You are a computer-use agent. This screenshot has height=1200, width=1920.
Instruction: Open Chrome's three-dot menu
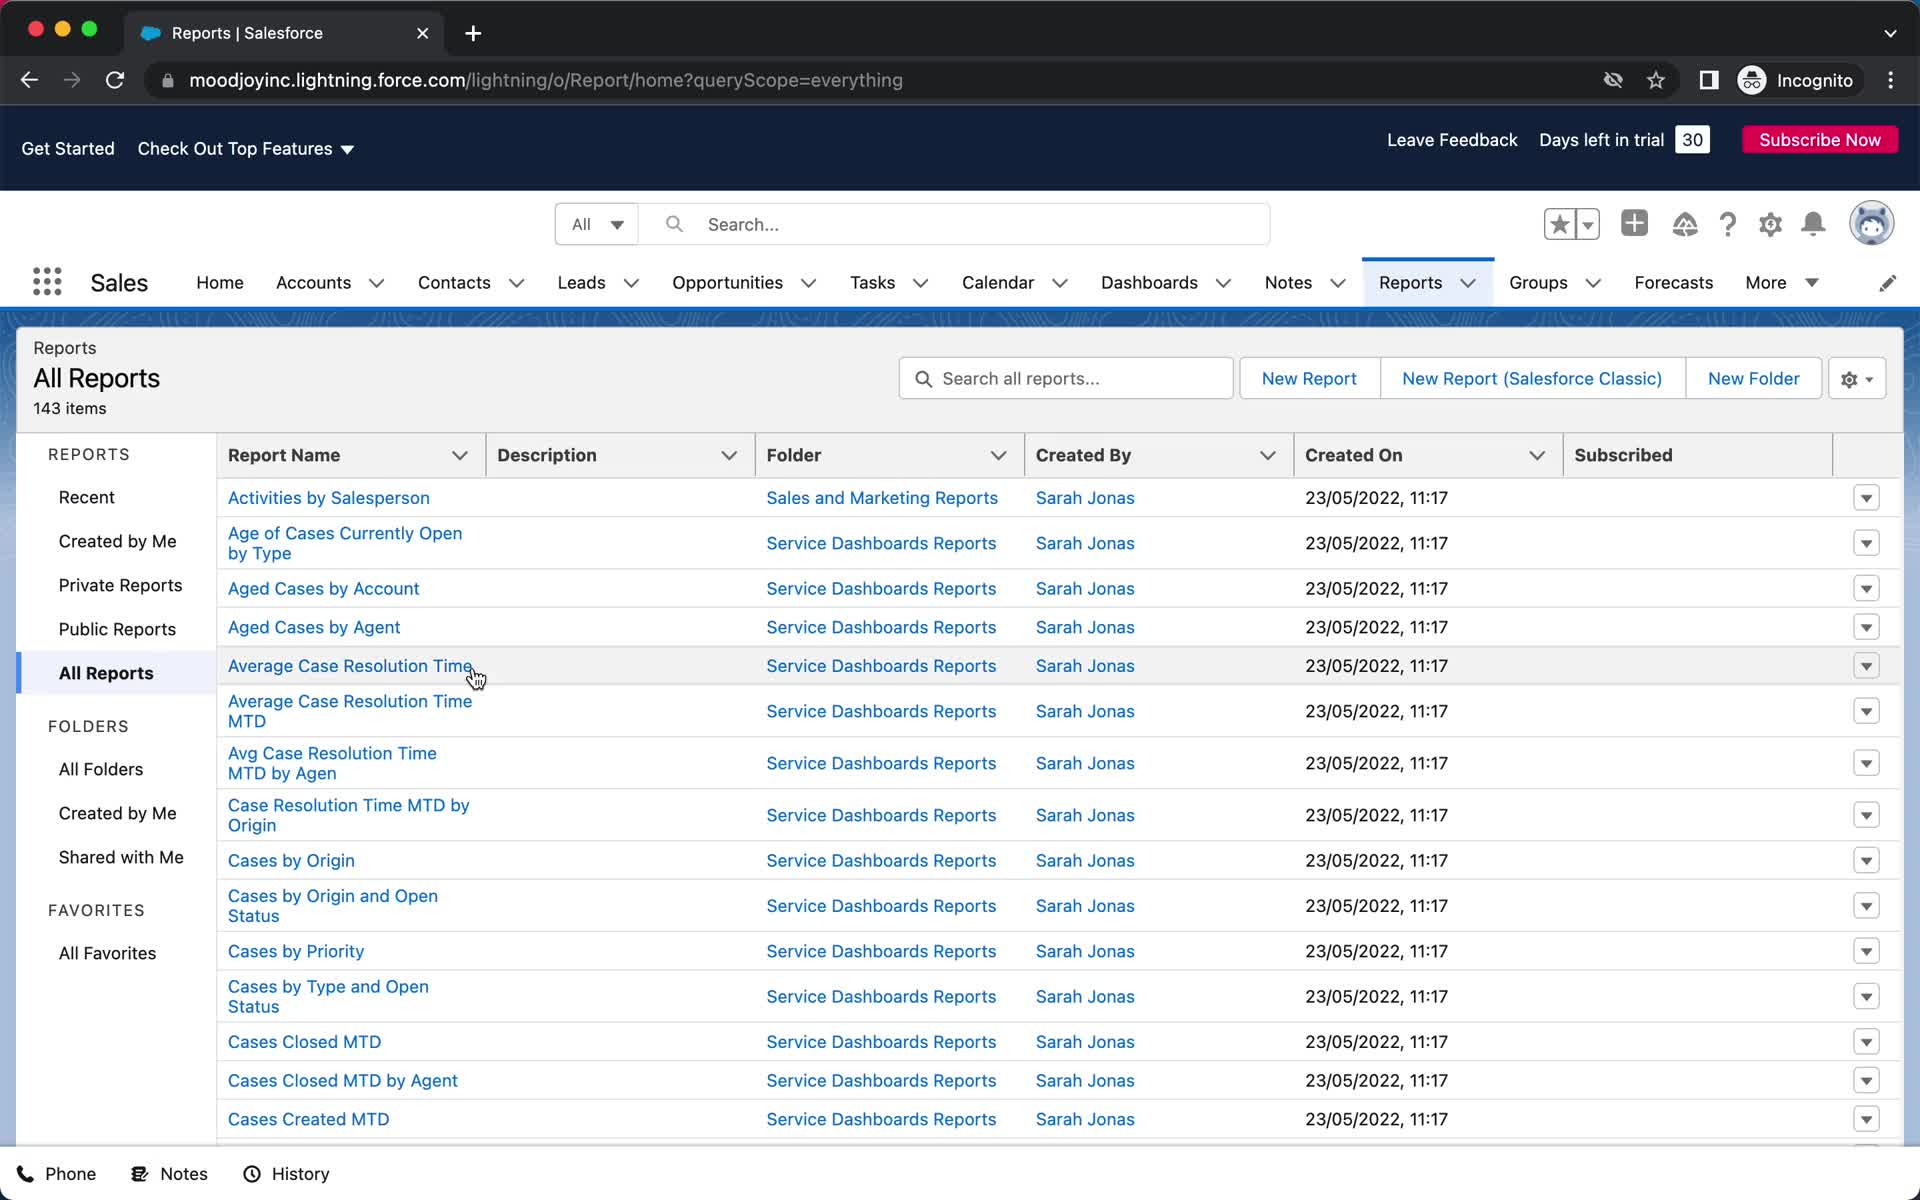1890,80
